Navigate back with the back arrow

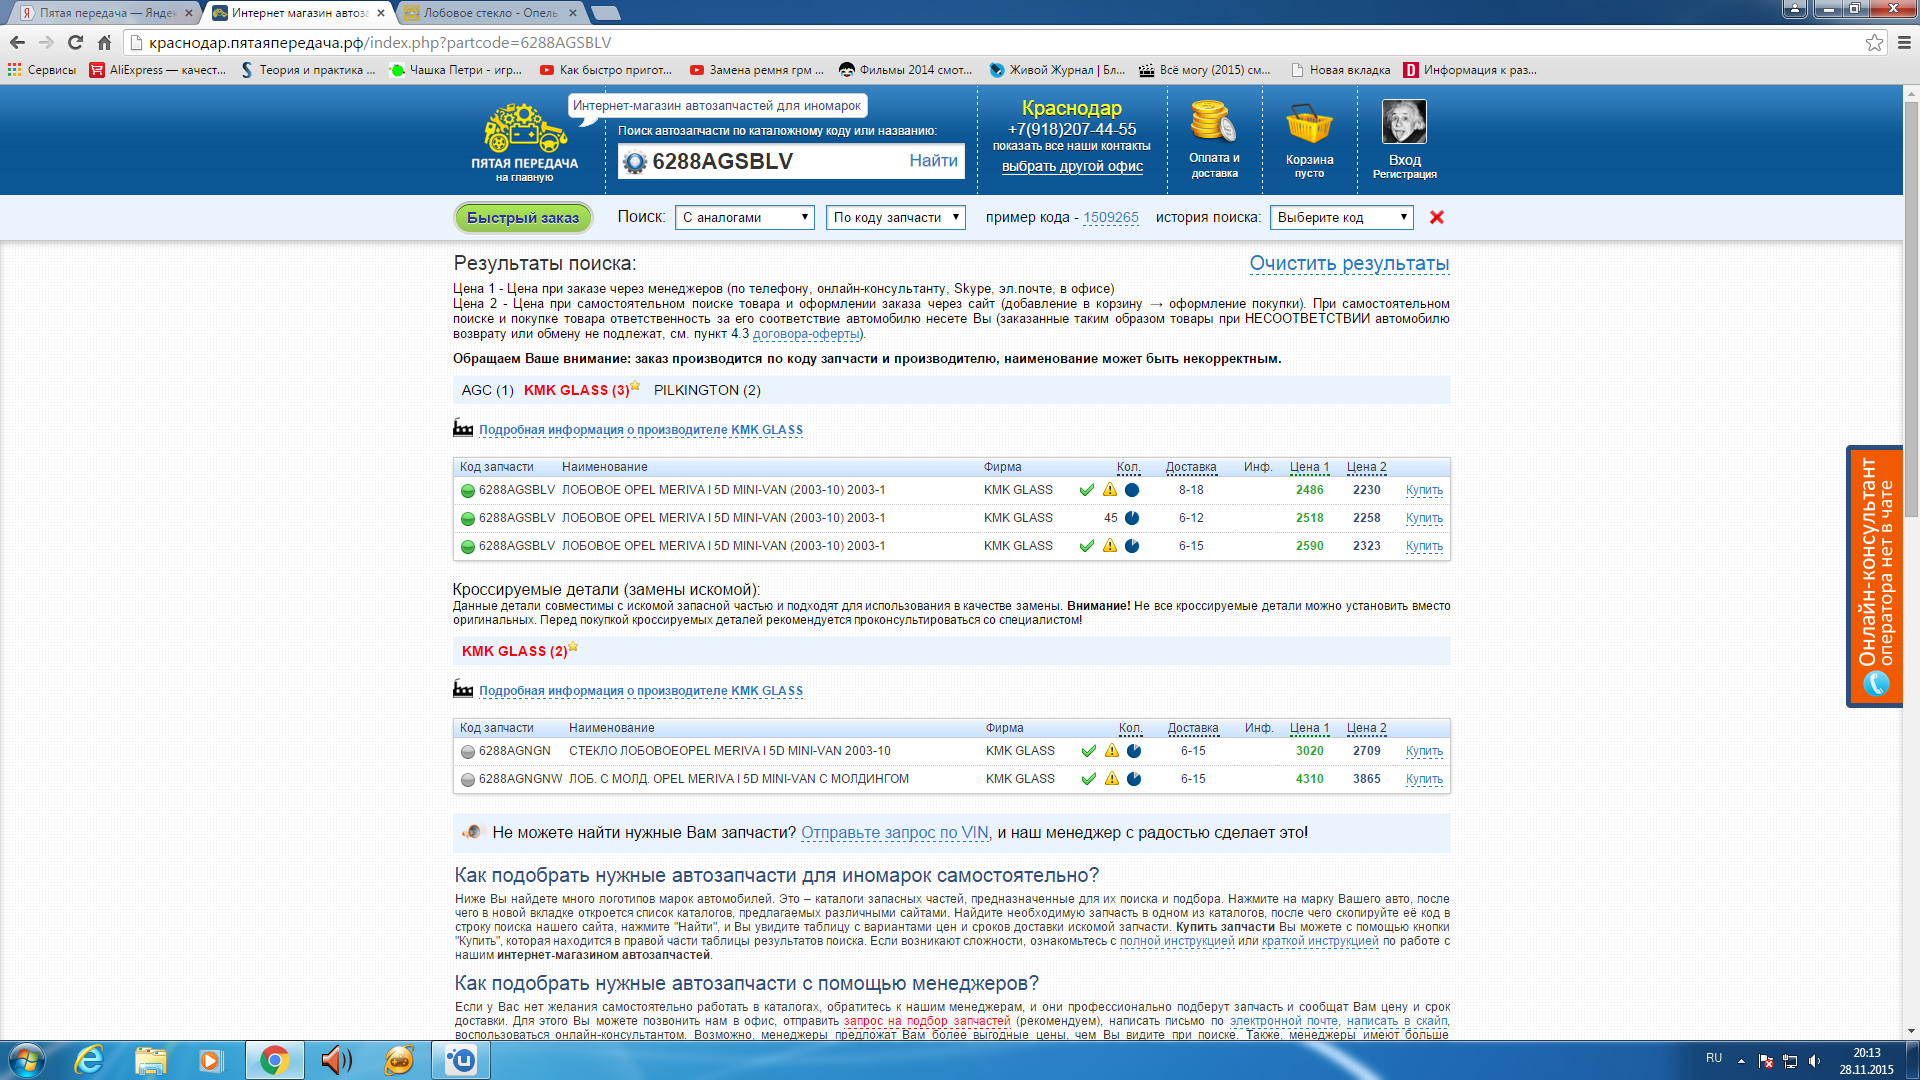(x=17, y=42)
